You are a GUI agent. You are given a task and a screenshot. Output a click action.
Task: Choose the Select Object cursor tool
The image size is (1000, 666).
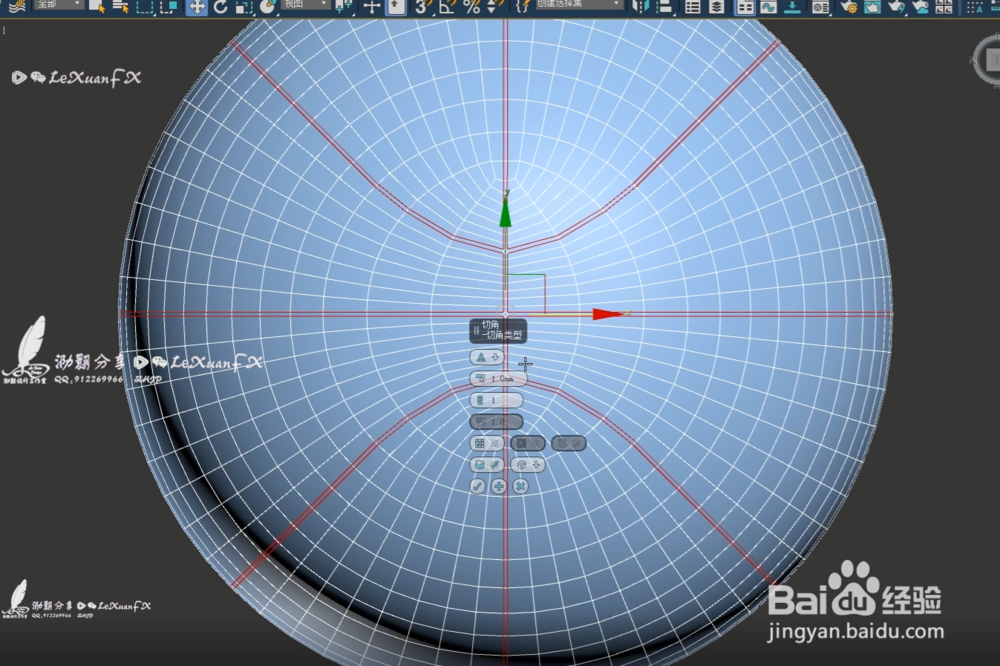[97, 6]
